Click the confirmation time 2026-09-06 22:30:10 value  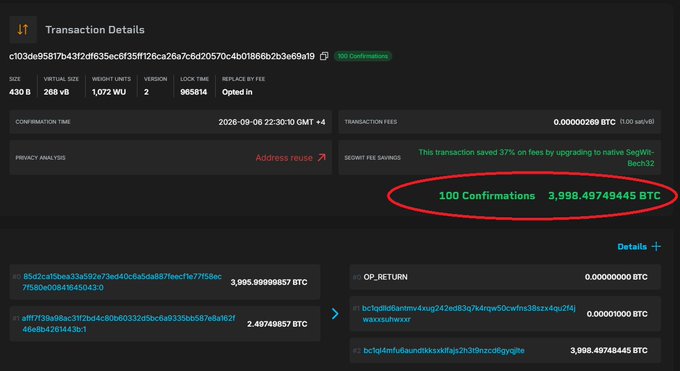click(x=272, y=122)
